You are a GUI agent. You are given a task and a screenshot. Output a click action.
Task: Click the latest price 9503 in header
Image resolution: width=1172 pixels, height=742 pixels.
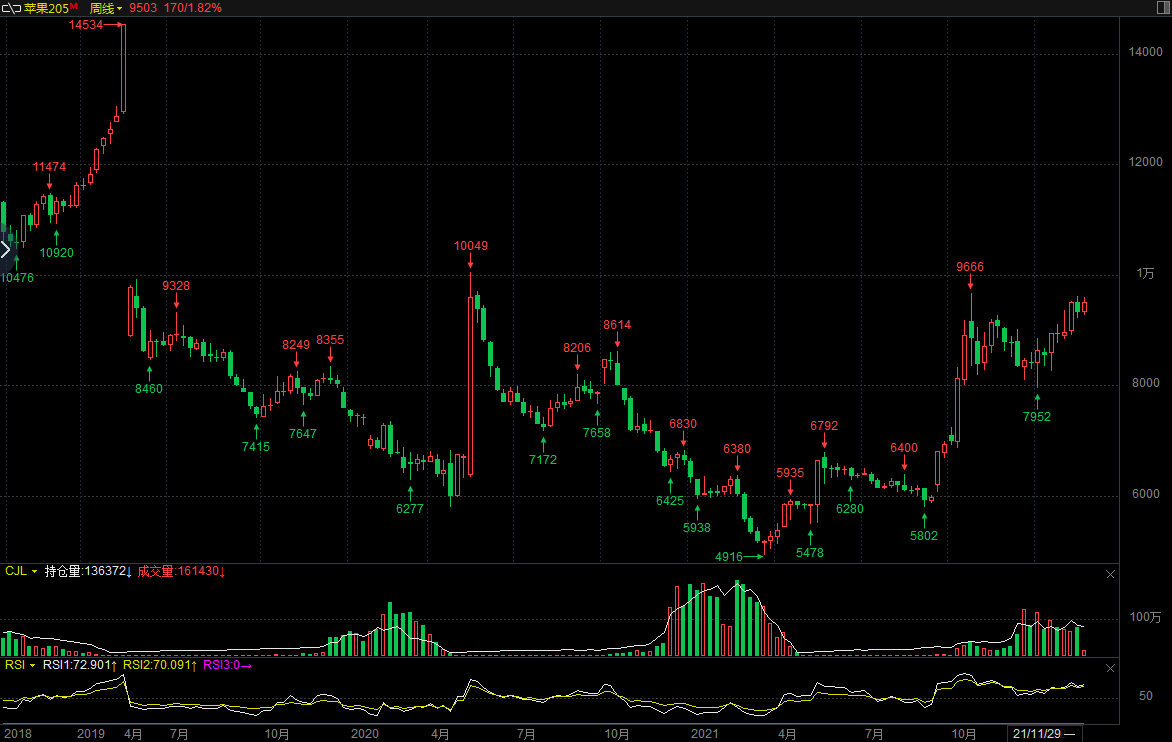tap(143, 8)
